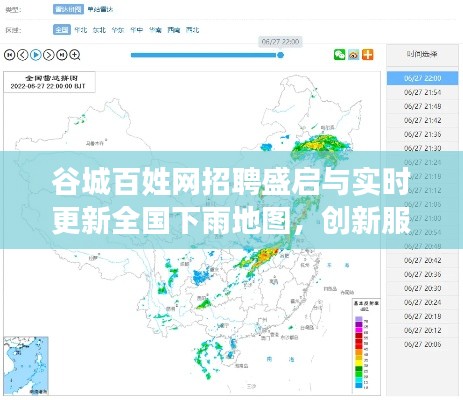Play the radar animation

click(x=36, y=55)
